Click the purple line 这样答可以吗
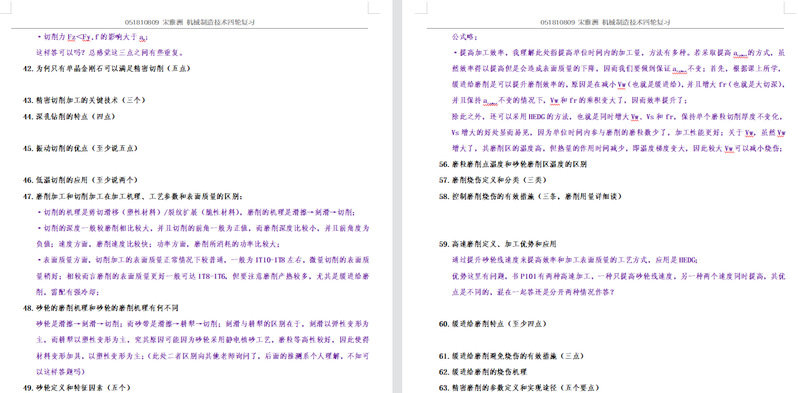Screen dimensions: 798x393 [x=109, y=52]
